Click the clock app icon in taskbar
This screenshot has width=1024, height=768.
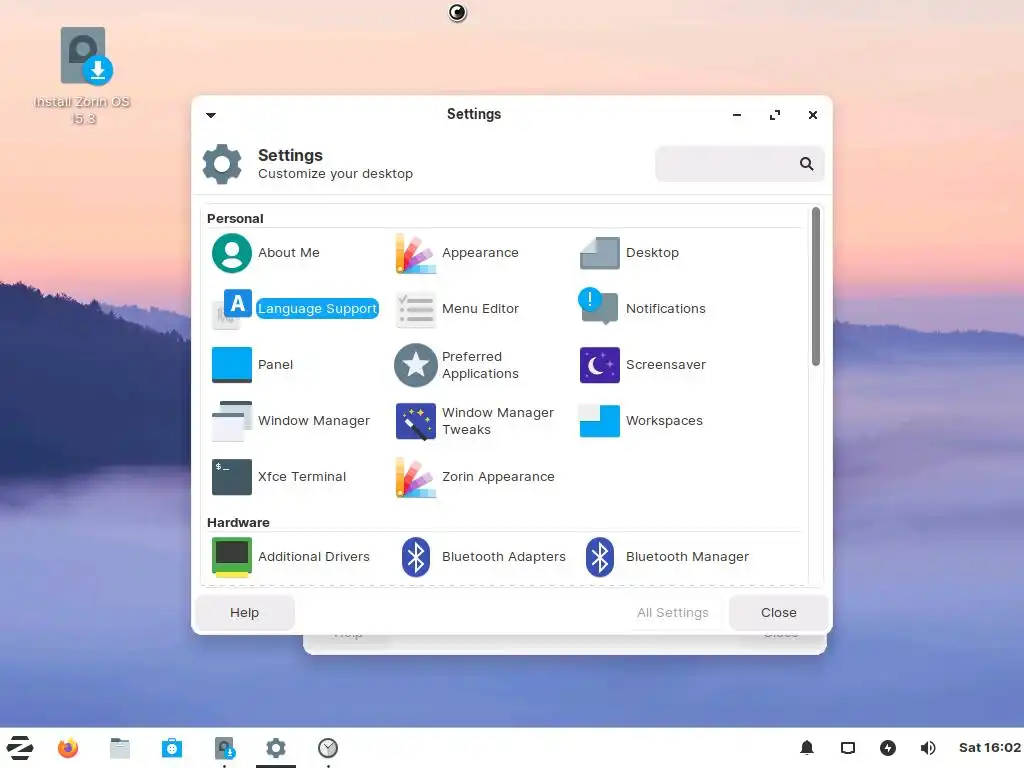click(328, 748)
